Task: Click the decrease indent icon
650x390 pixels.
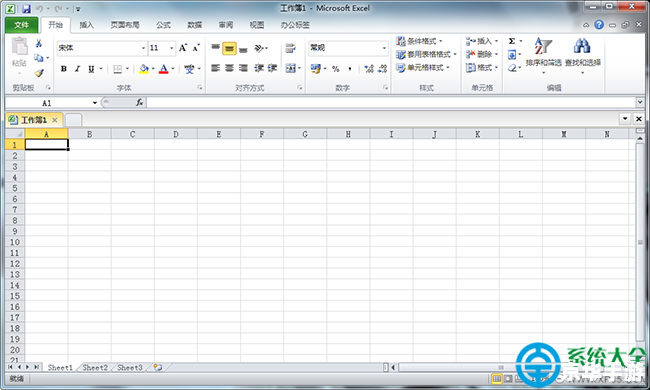Action: (x=259, y=68)
